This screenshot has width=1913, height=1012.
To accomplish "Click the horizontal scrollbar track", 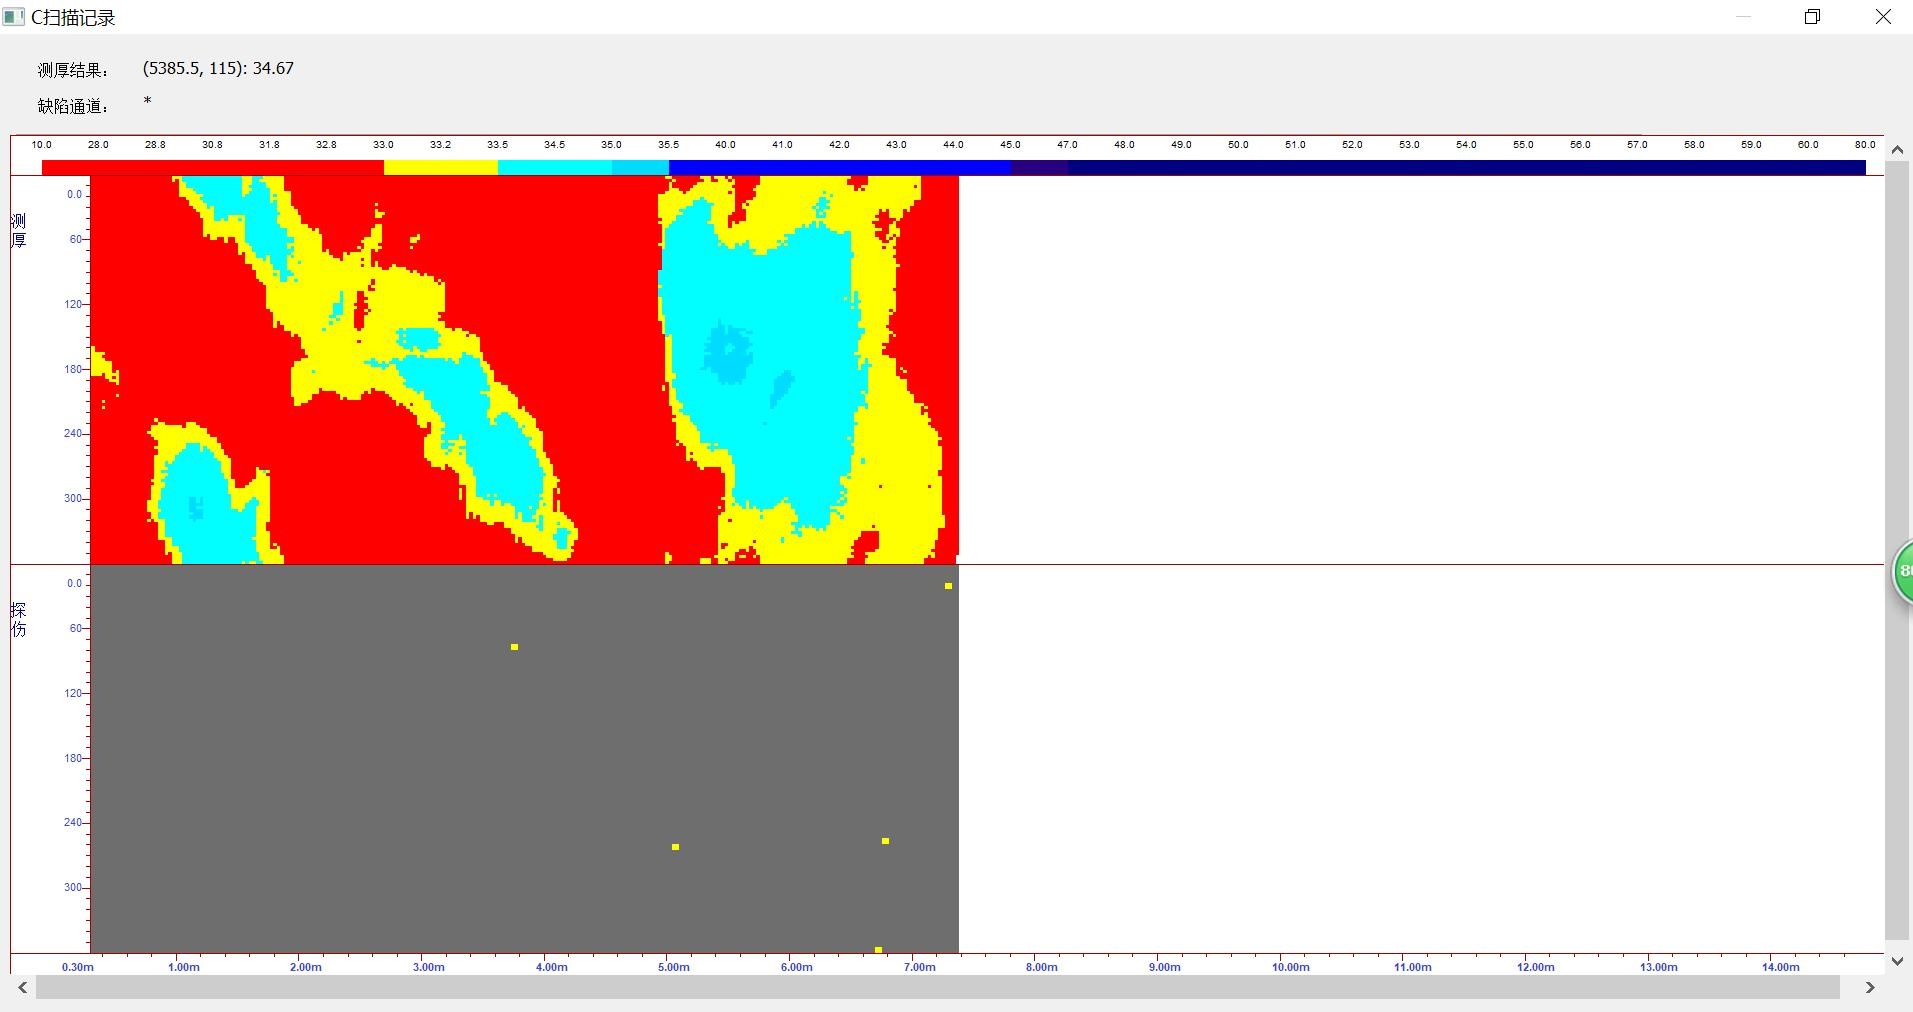I will pyautogui.click(x=937, y=988).
